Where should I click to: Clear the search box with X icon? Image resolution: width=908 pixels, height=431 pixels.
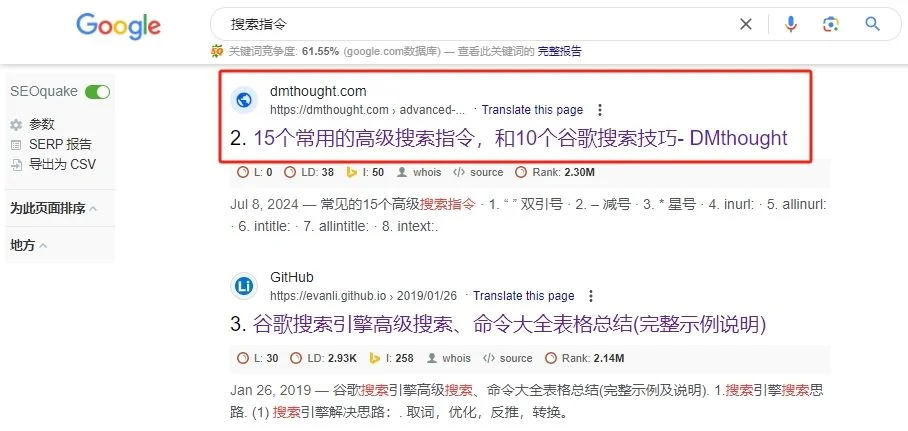point(746,24)
